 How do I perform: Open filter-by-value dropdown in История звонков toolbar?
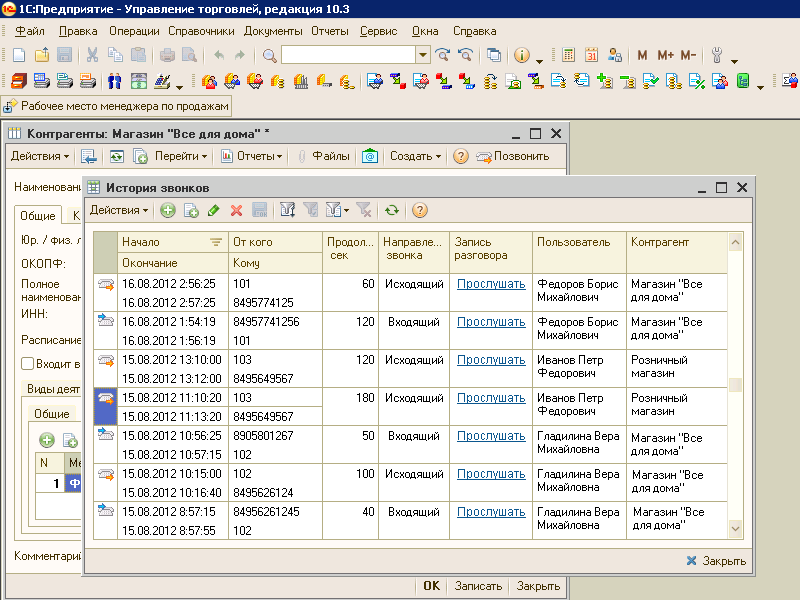point(337,210)
